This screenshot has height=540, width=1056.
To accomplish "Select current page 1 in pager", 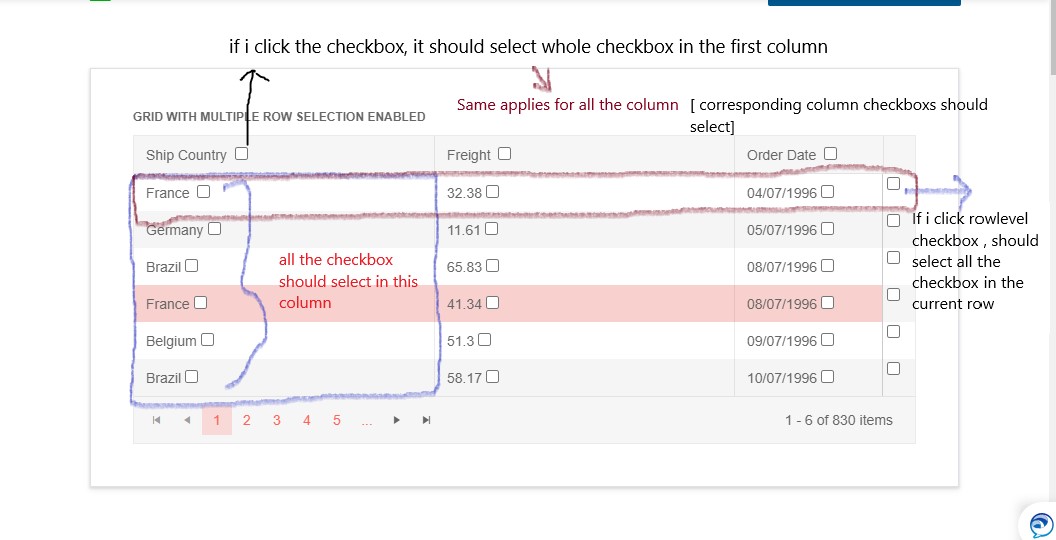I will (216, 421).
